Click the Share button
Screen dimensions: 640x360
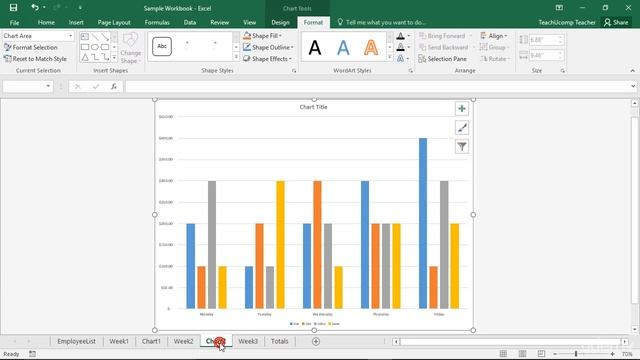pyautogui.click(x=616, y=22)
